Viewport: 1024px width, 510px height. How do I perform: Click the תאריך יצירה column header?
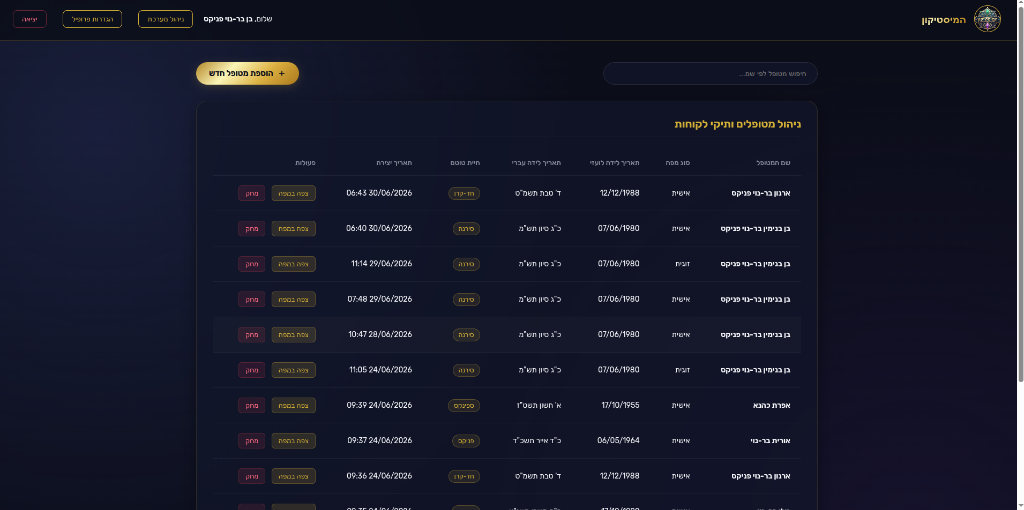[394, 163]
